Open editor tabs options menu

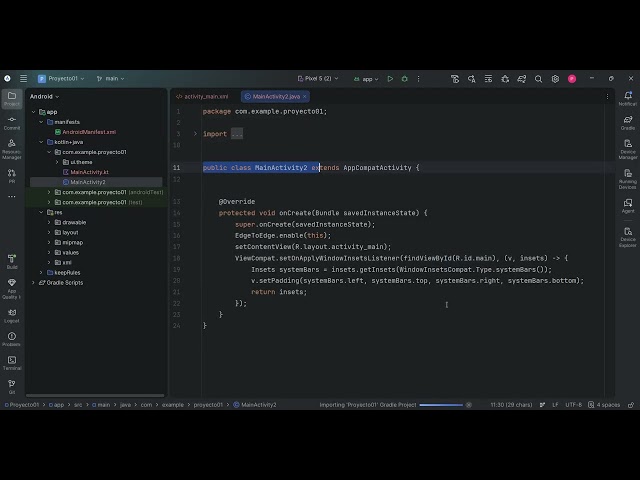(x=607, y=97)
